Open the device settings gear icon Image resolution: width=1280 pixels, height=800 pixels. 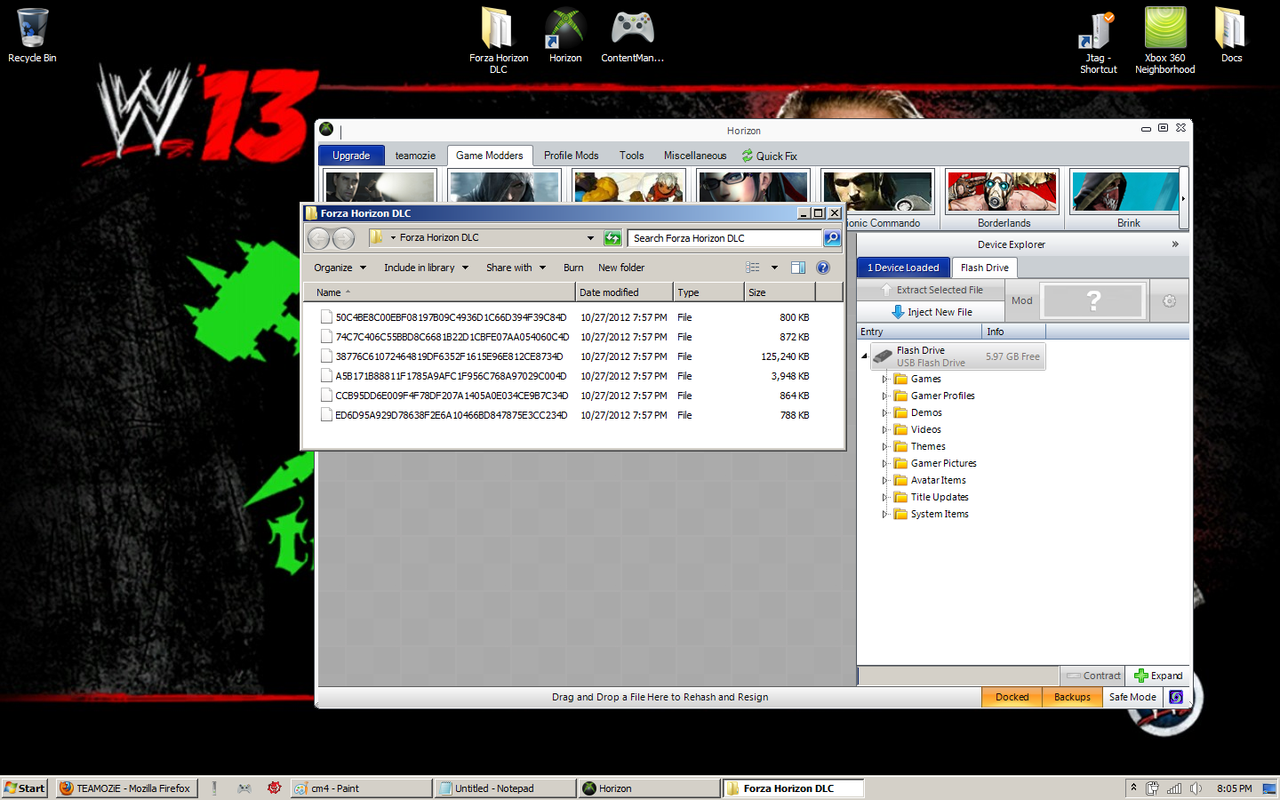pyautogui.click(x=1169, y=300)
